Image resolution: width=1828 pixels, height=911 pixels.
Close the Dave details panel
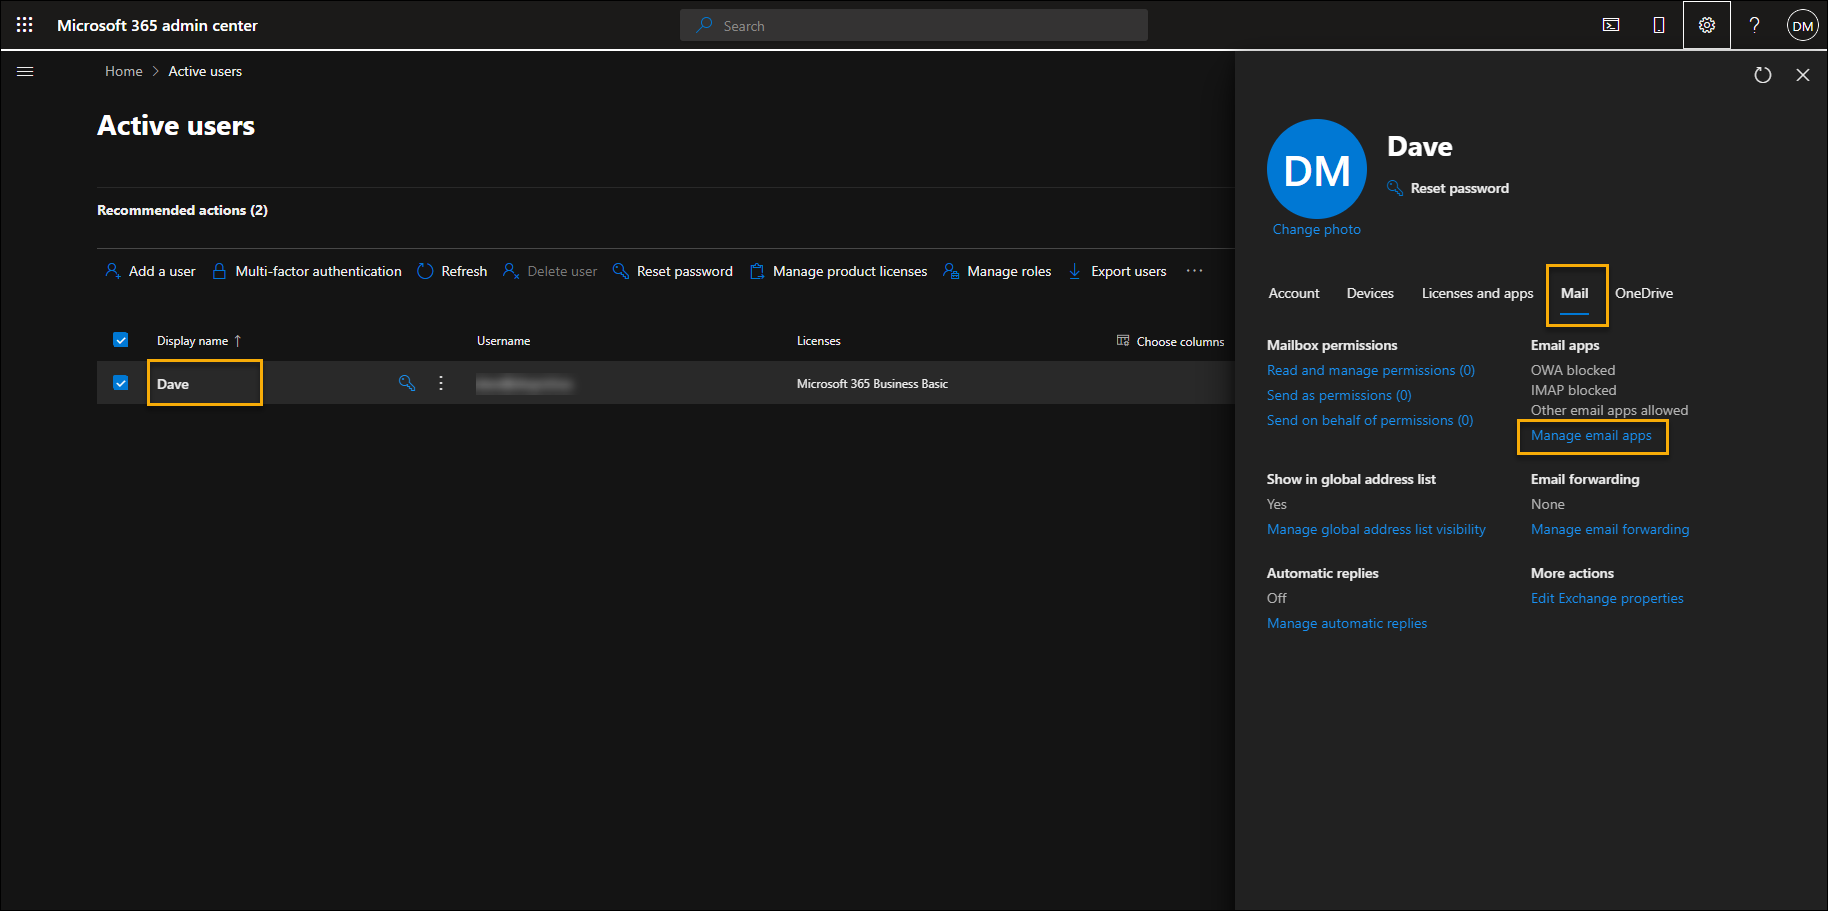1803,75
